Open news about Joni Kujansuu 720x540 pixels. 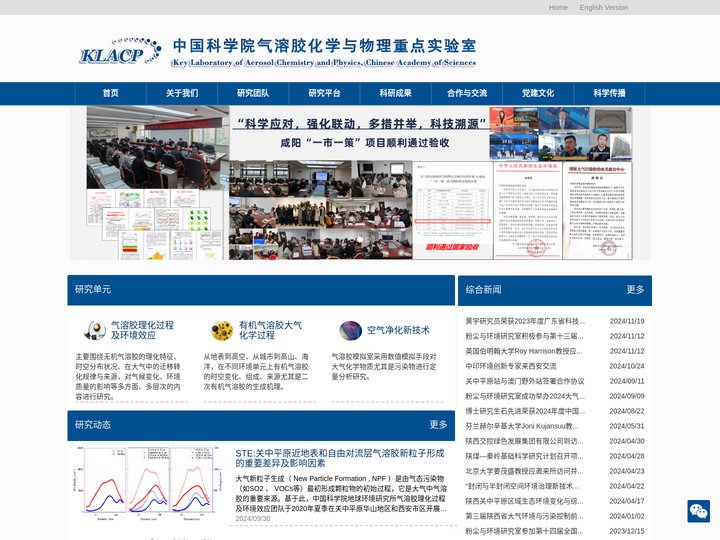coord(522,426)
